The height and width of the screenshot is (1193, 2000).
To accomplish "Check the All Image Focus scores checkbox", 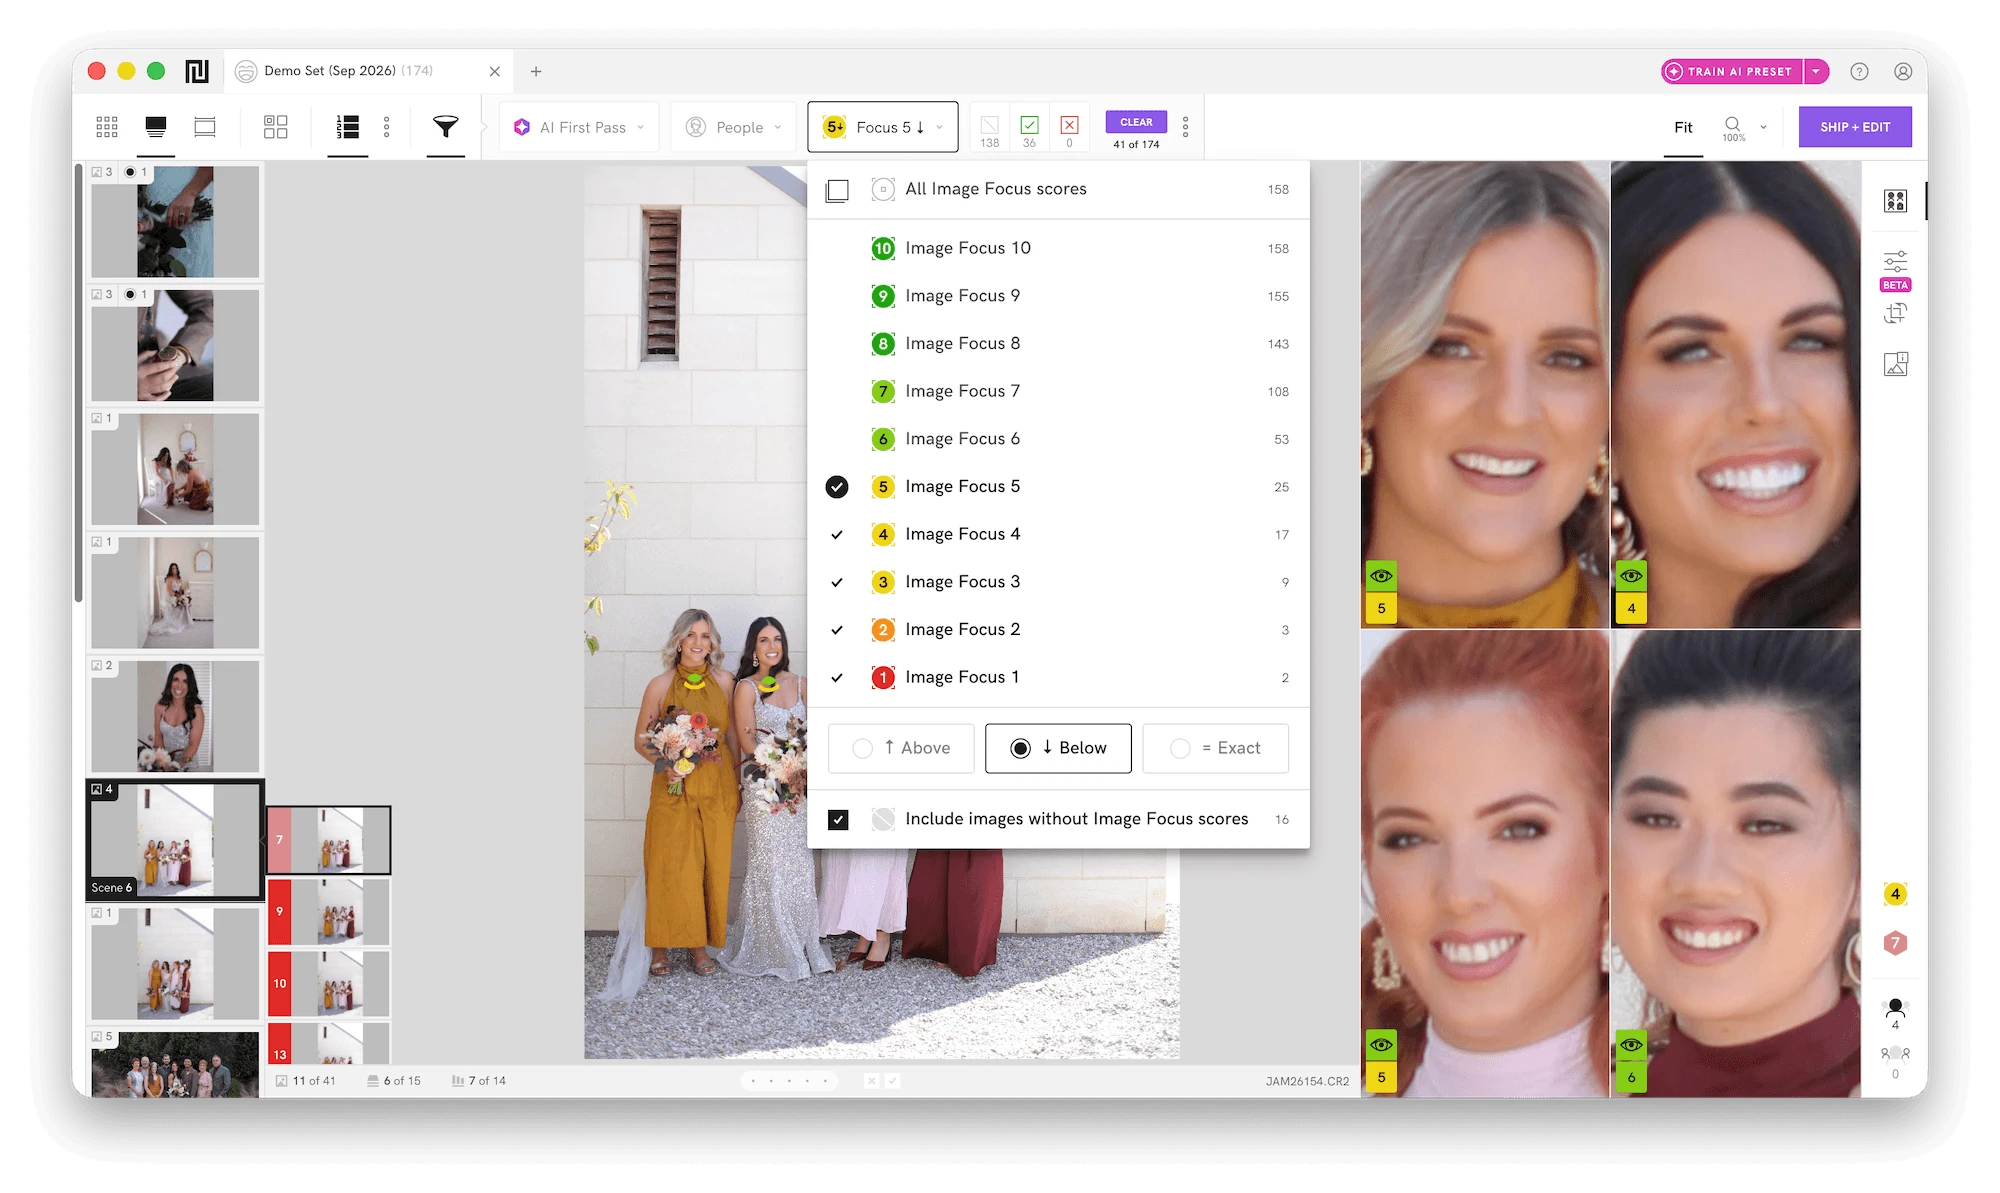I will [x=837, y=190].
